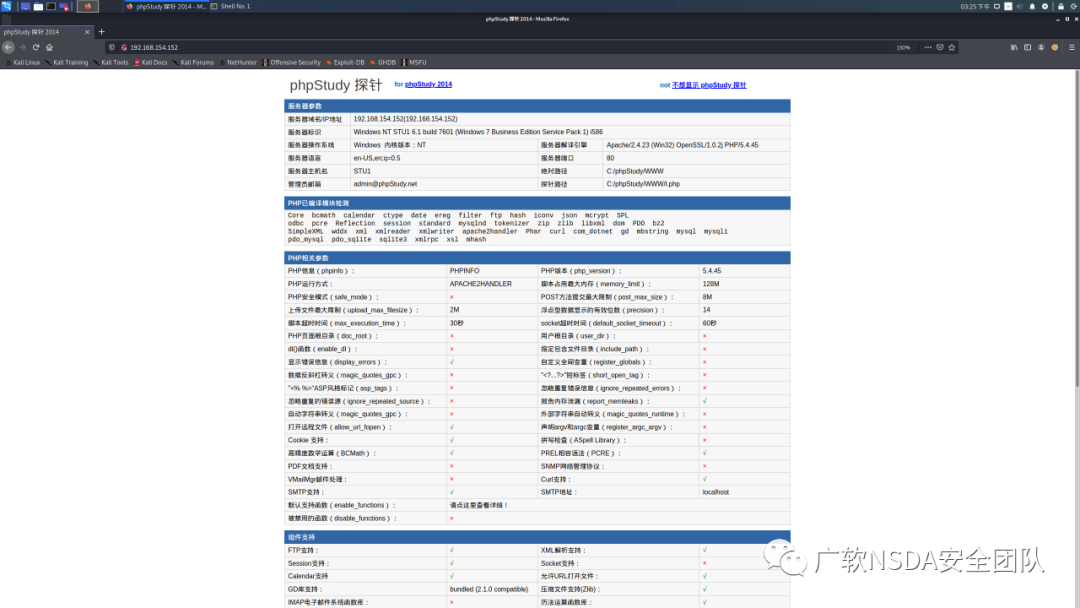Screen dimensions: 1080x608
Task: Open the file manager panel launcher
Action: [39, 6]
